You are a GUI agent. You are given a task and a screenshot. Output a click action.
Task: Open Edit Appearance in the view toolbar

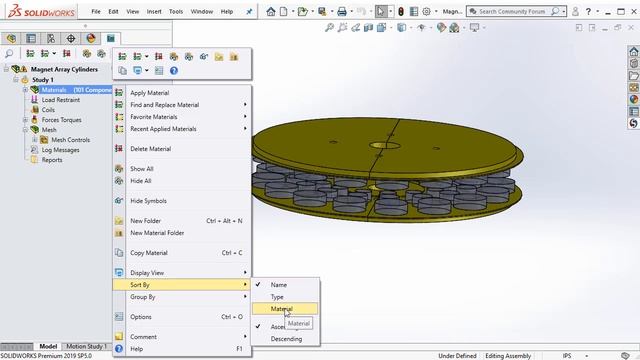click(x=441, y=28)
